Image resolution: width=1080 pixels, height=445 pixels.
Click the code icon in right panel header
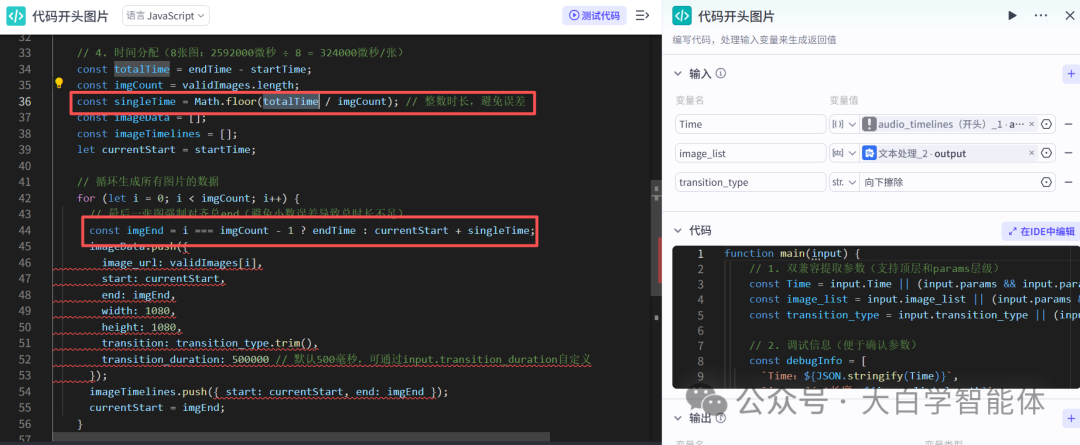pos(682,16)
